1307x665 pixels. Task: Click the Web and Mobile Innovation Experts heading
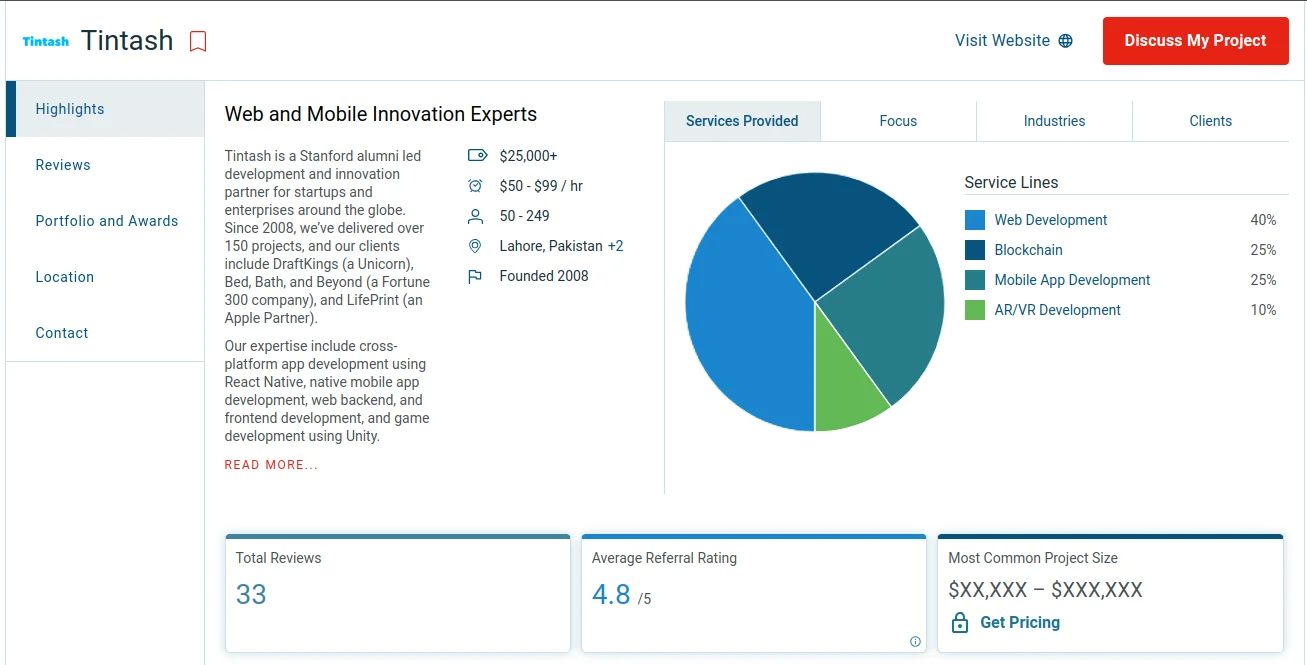click(381, 114)
